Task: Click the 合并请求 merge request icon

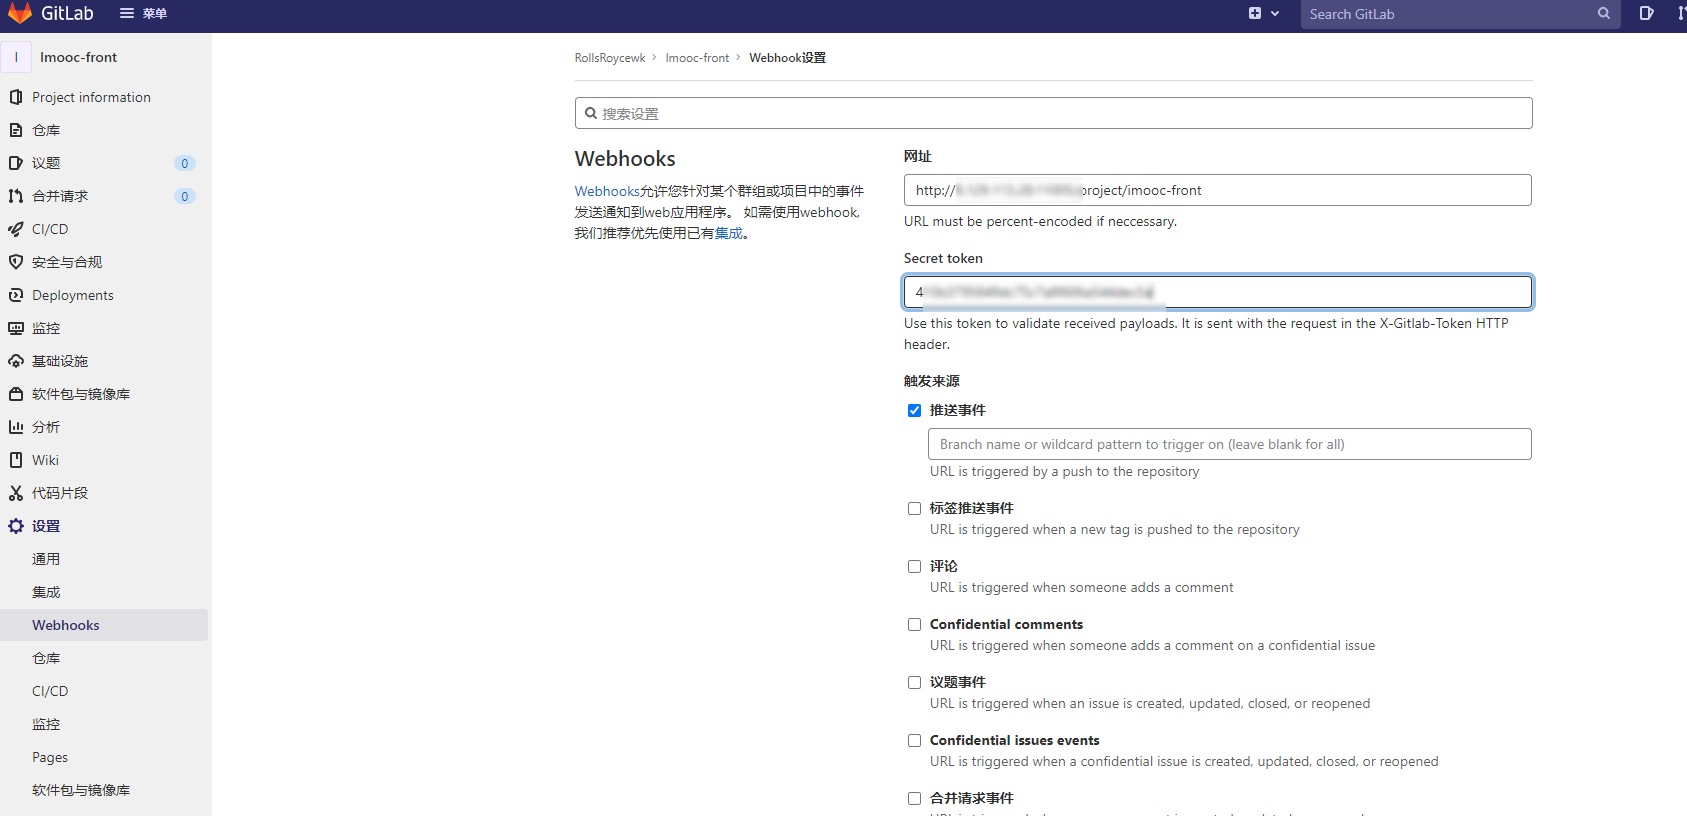Action: (x=15, y=196)
